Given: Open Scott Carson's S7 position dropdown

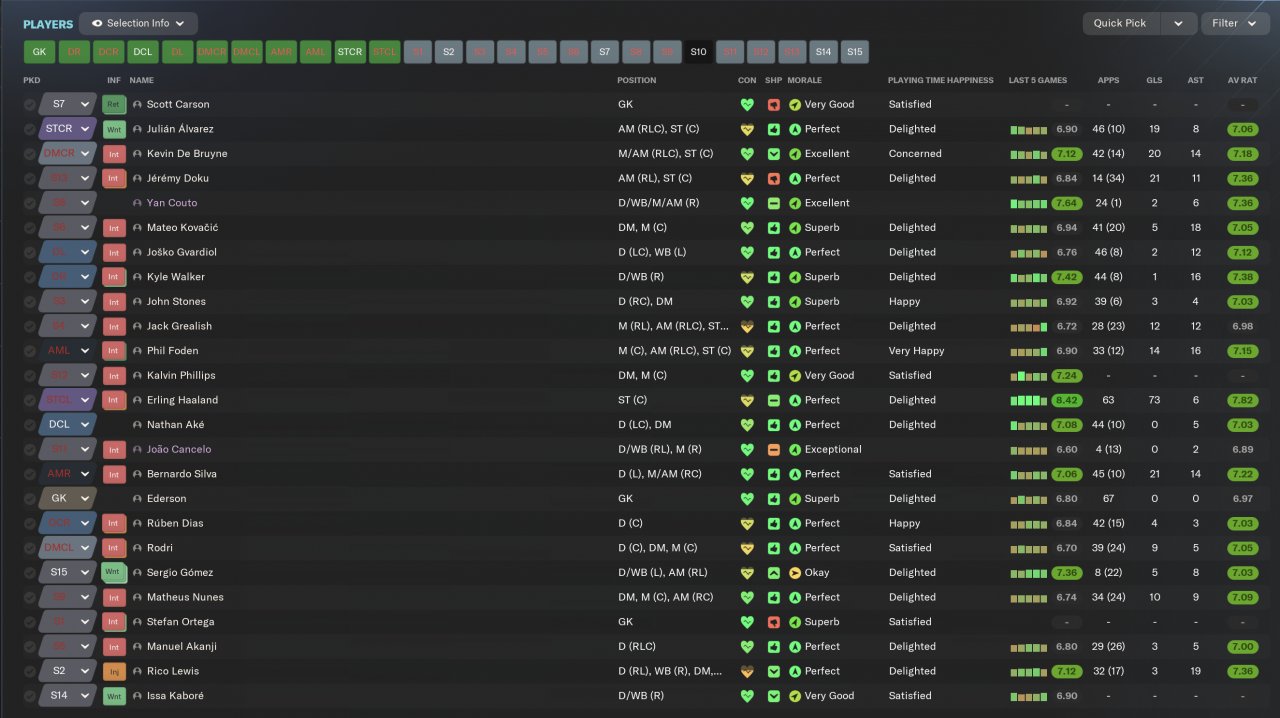Looking at the screenshot, I should point(68,104).
